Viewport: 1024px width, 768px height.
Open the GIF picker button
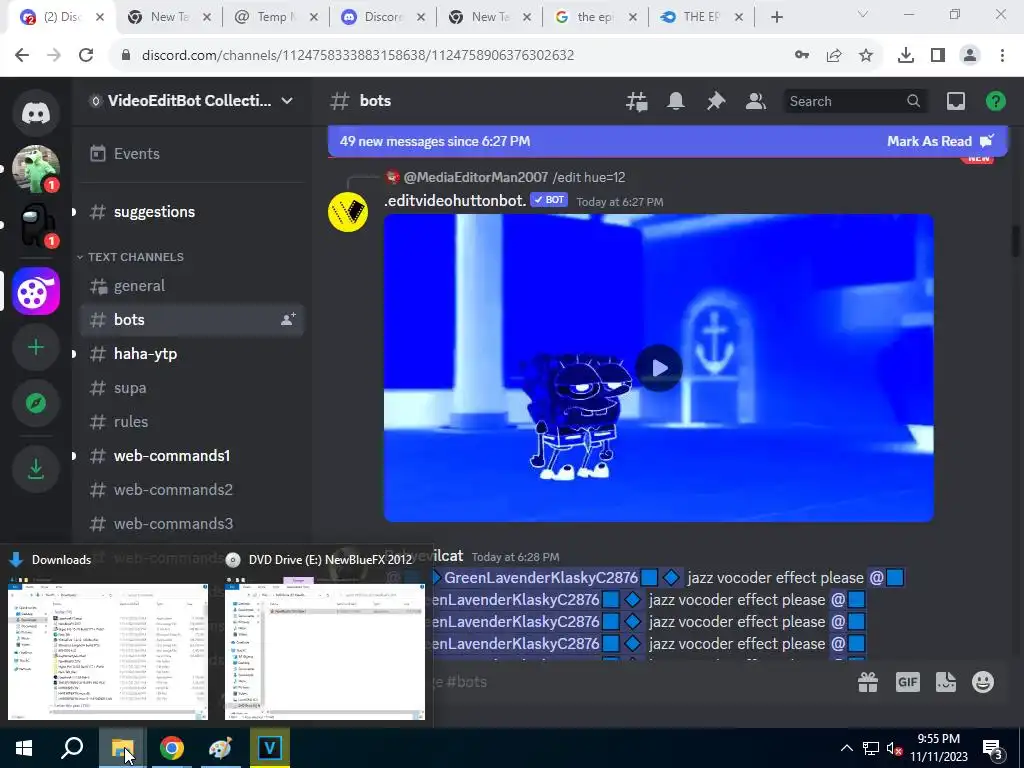[x=908, y=682]
